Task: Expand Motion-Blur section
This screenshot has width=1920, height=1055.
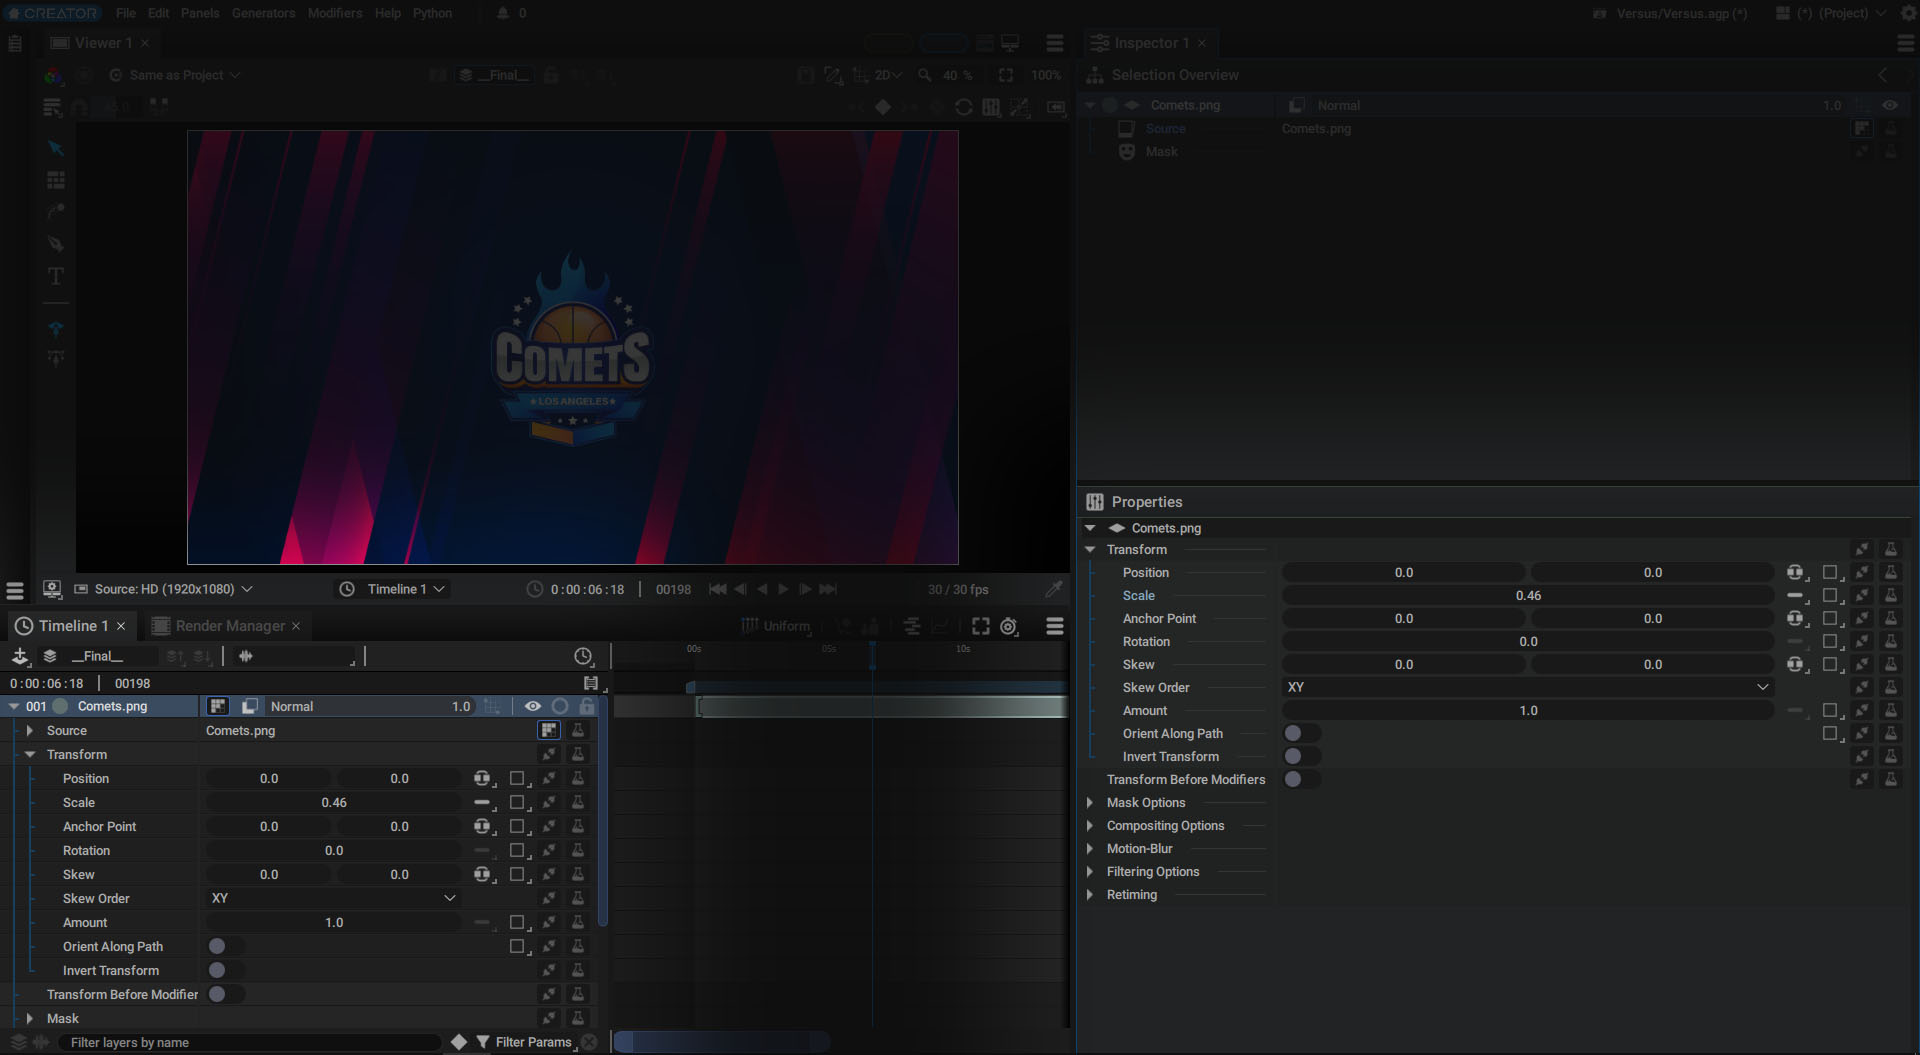Action: point(1090,848)
